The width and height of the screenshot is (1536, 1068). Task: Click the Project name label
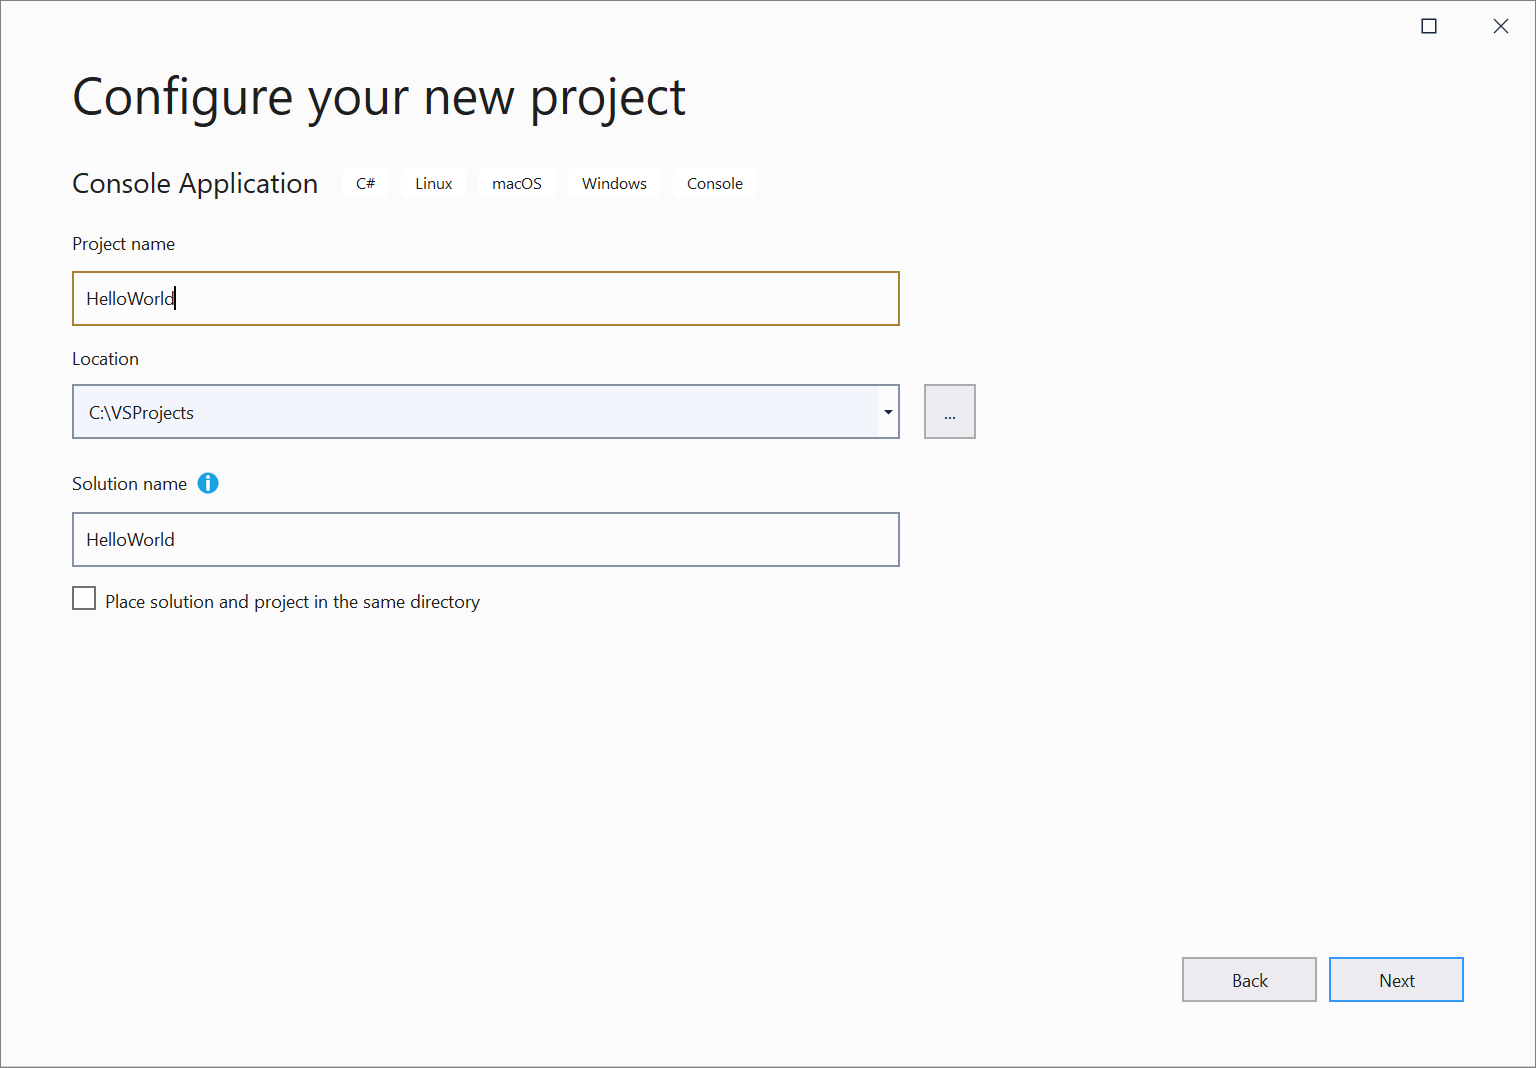123,243
